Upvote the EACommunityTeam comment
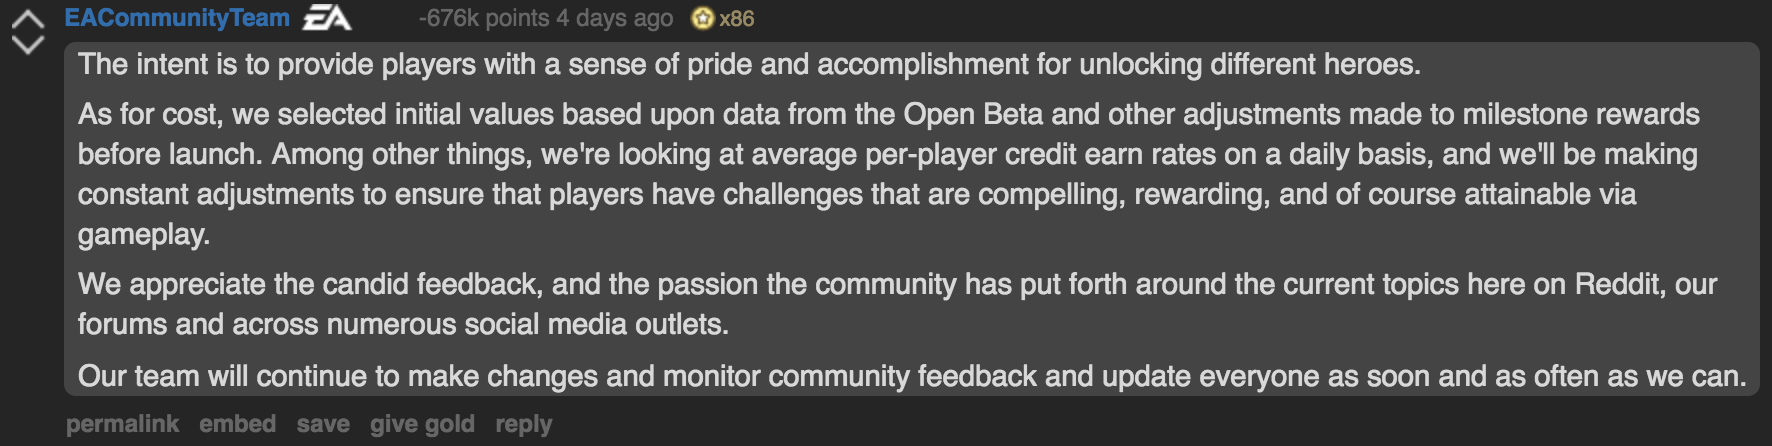This screenshot has height=446, width=1772. tap(28, 19)
